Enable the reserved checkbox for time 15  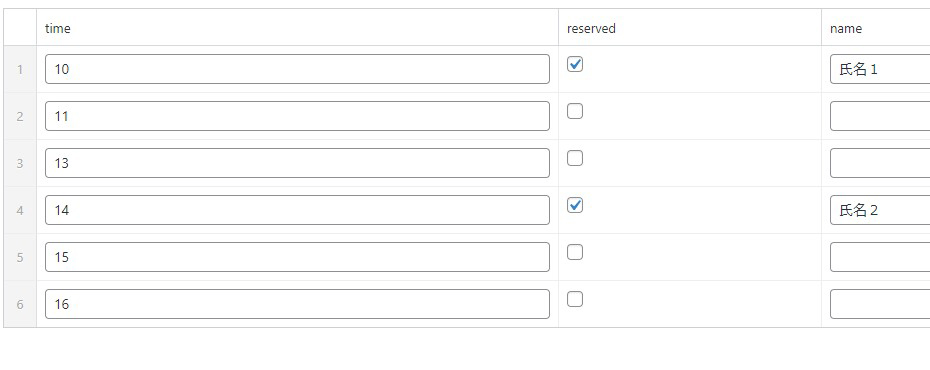point(575,252)
